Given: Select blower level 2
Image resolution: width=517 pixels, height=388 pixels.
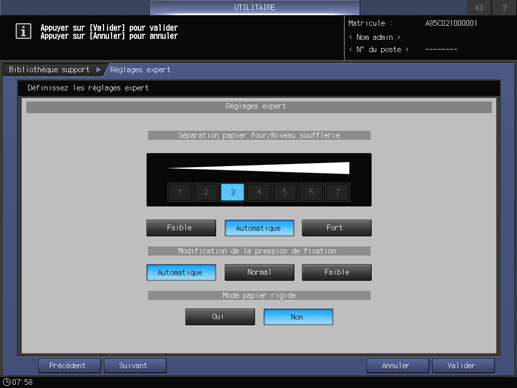Looking at the screenshot, I should coord(206,192).
